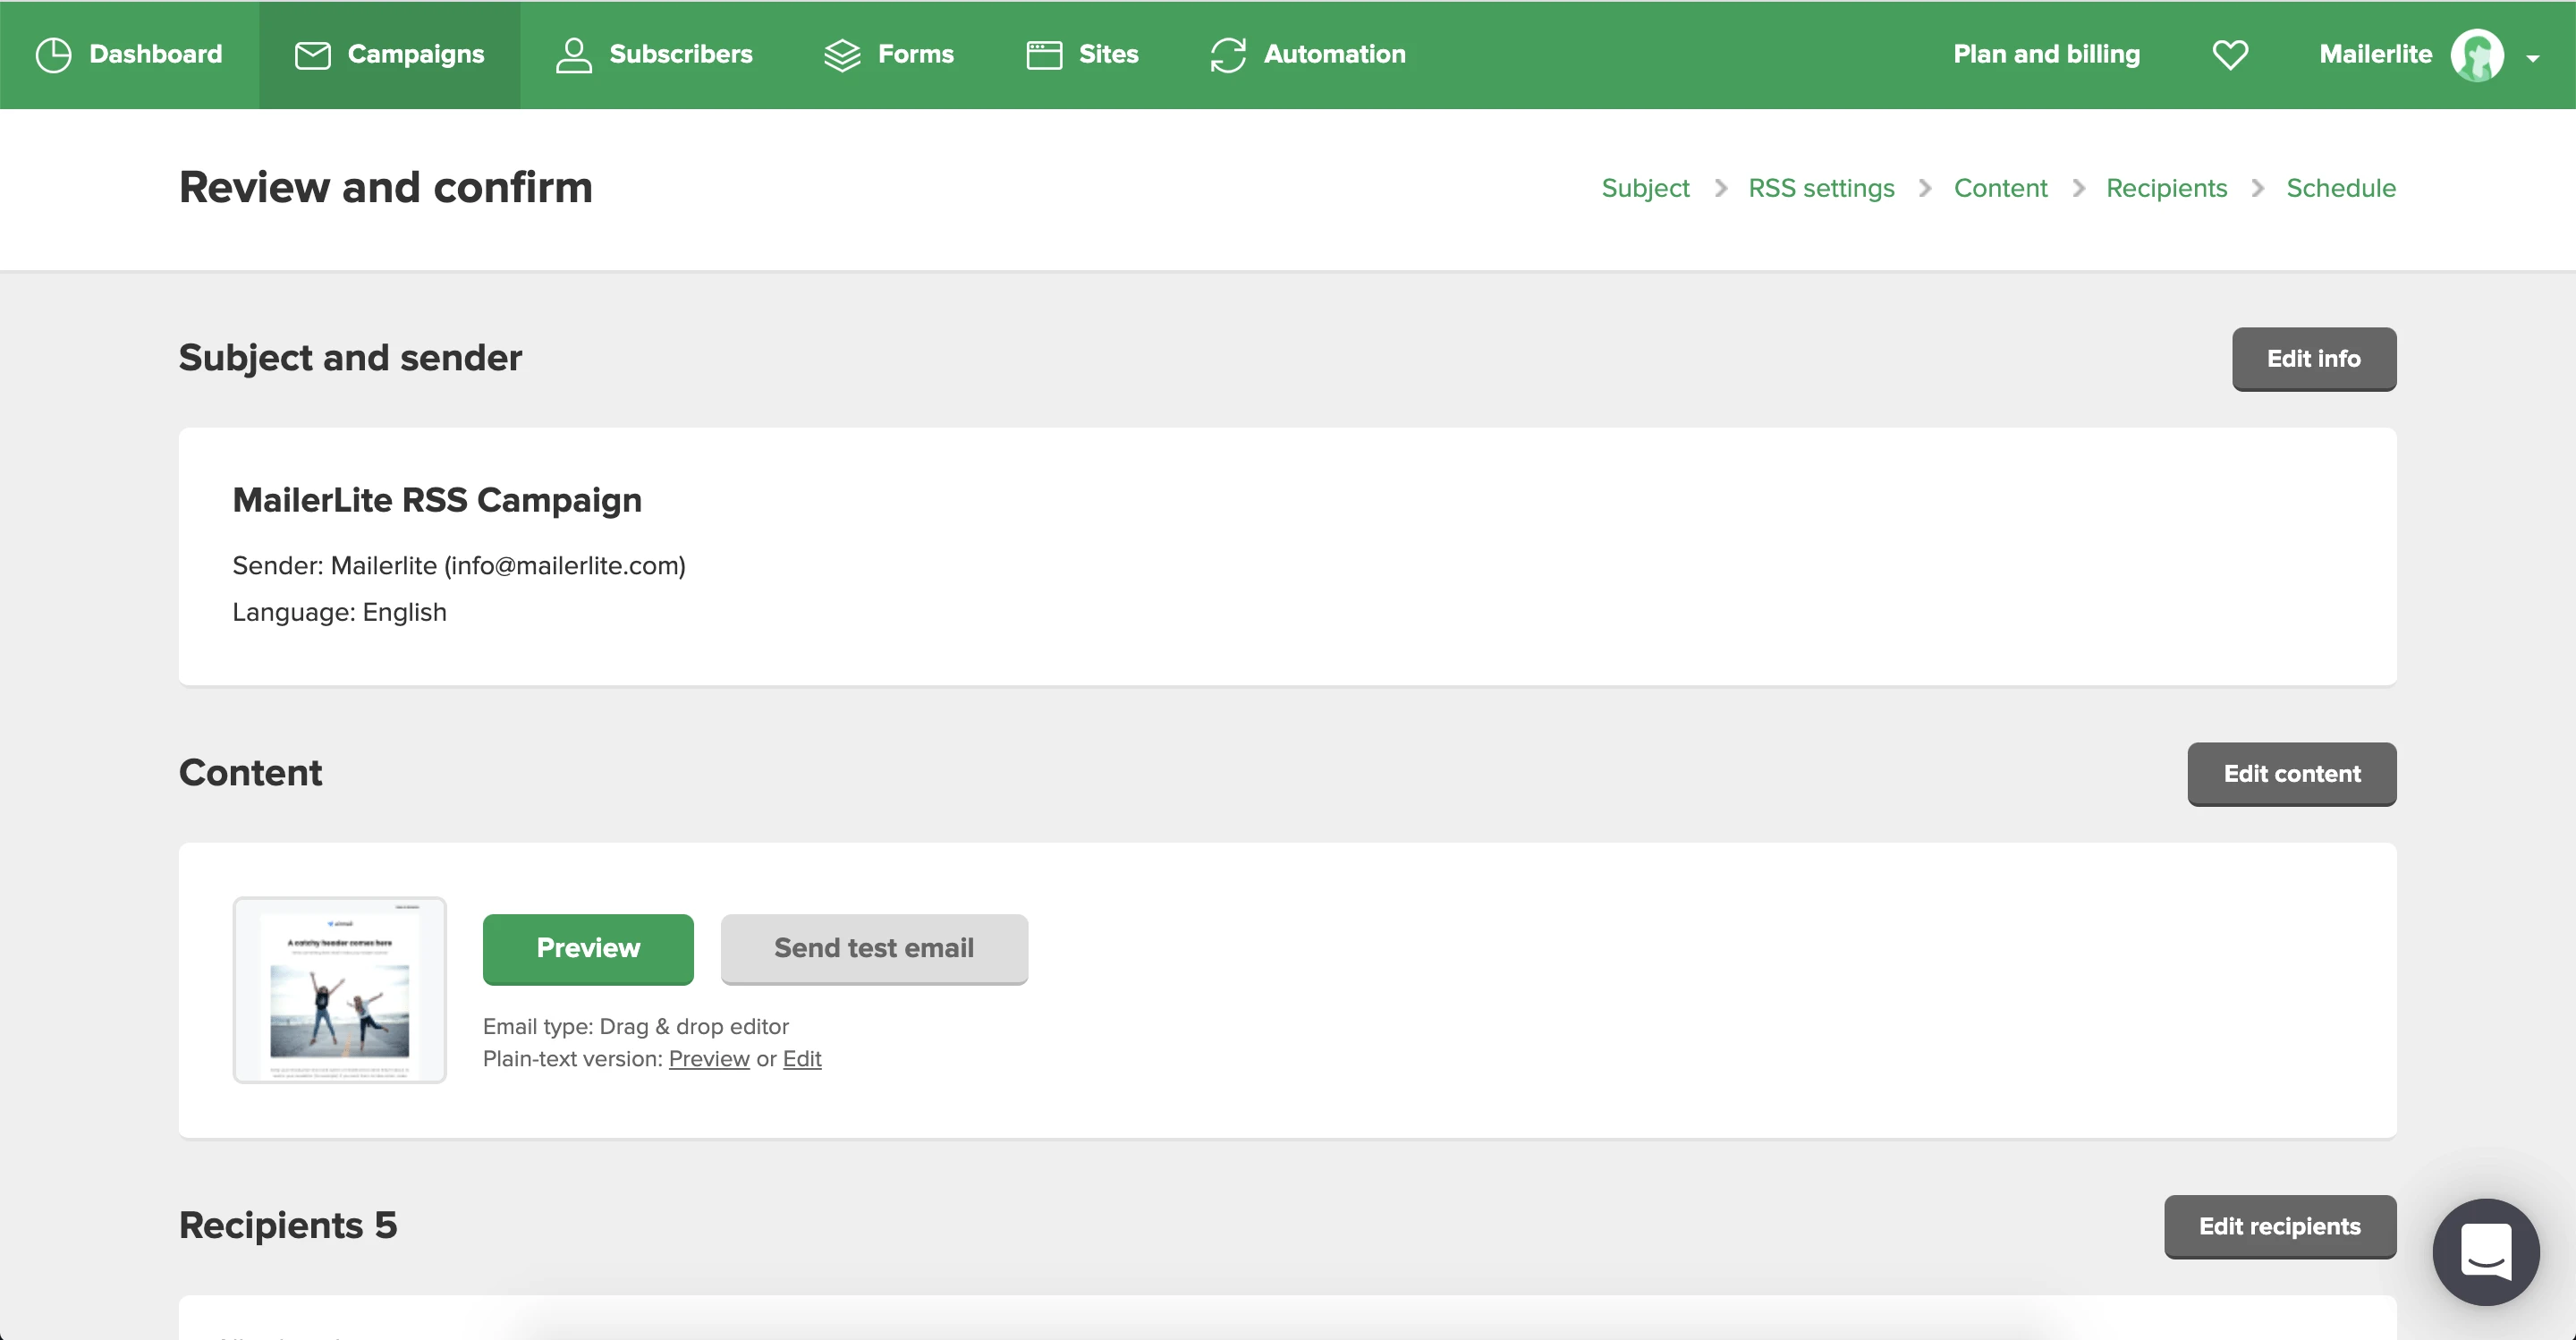Go to the RSS settings step
This screenshot has width=2576, height=1340.
pyautogui.click(x=1820, y=188)
